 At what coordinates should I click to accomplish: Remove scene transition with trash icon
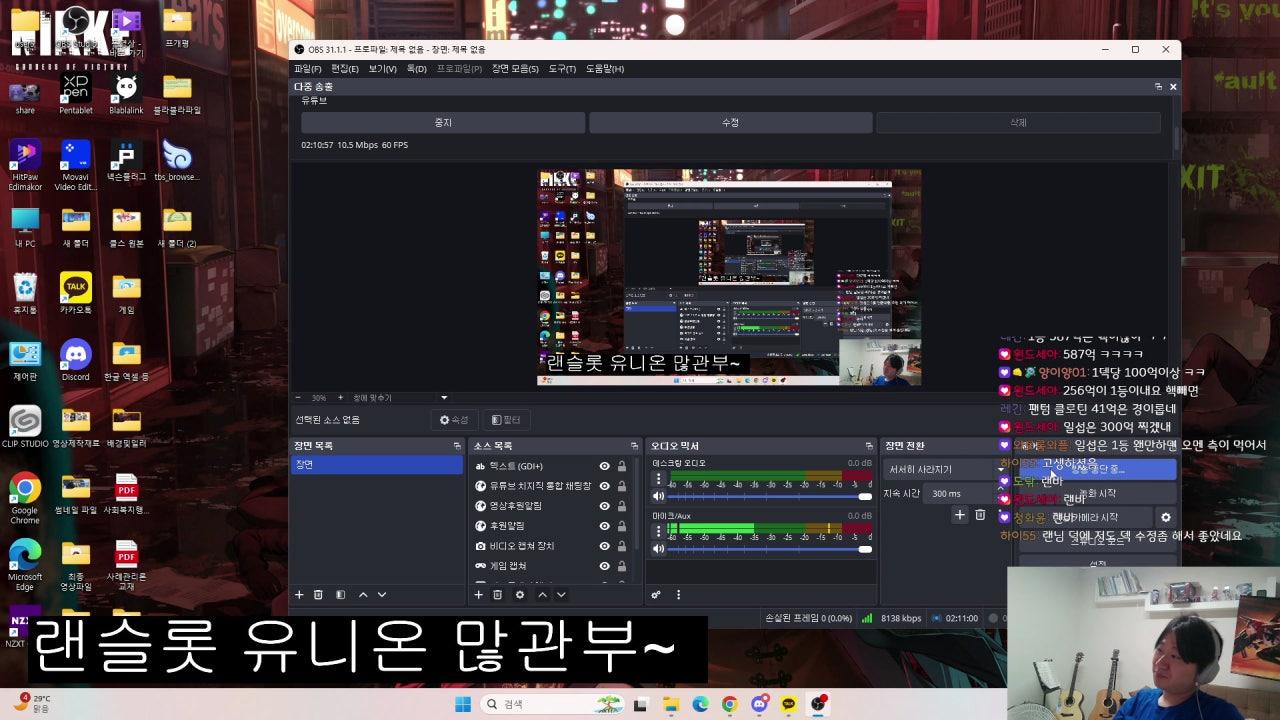click(x=980, y=515)
